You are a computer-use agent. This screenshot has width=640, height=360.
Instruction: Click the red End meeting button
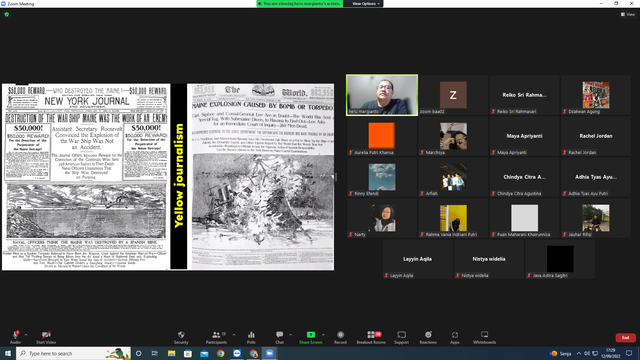[x=625, y=338]
